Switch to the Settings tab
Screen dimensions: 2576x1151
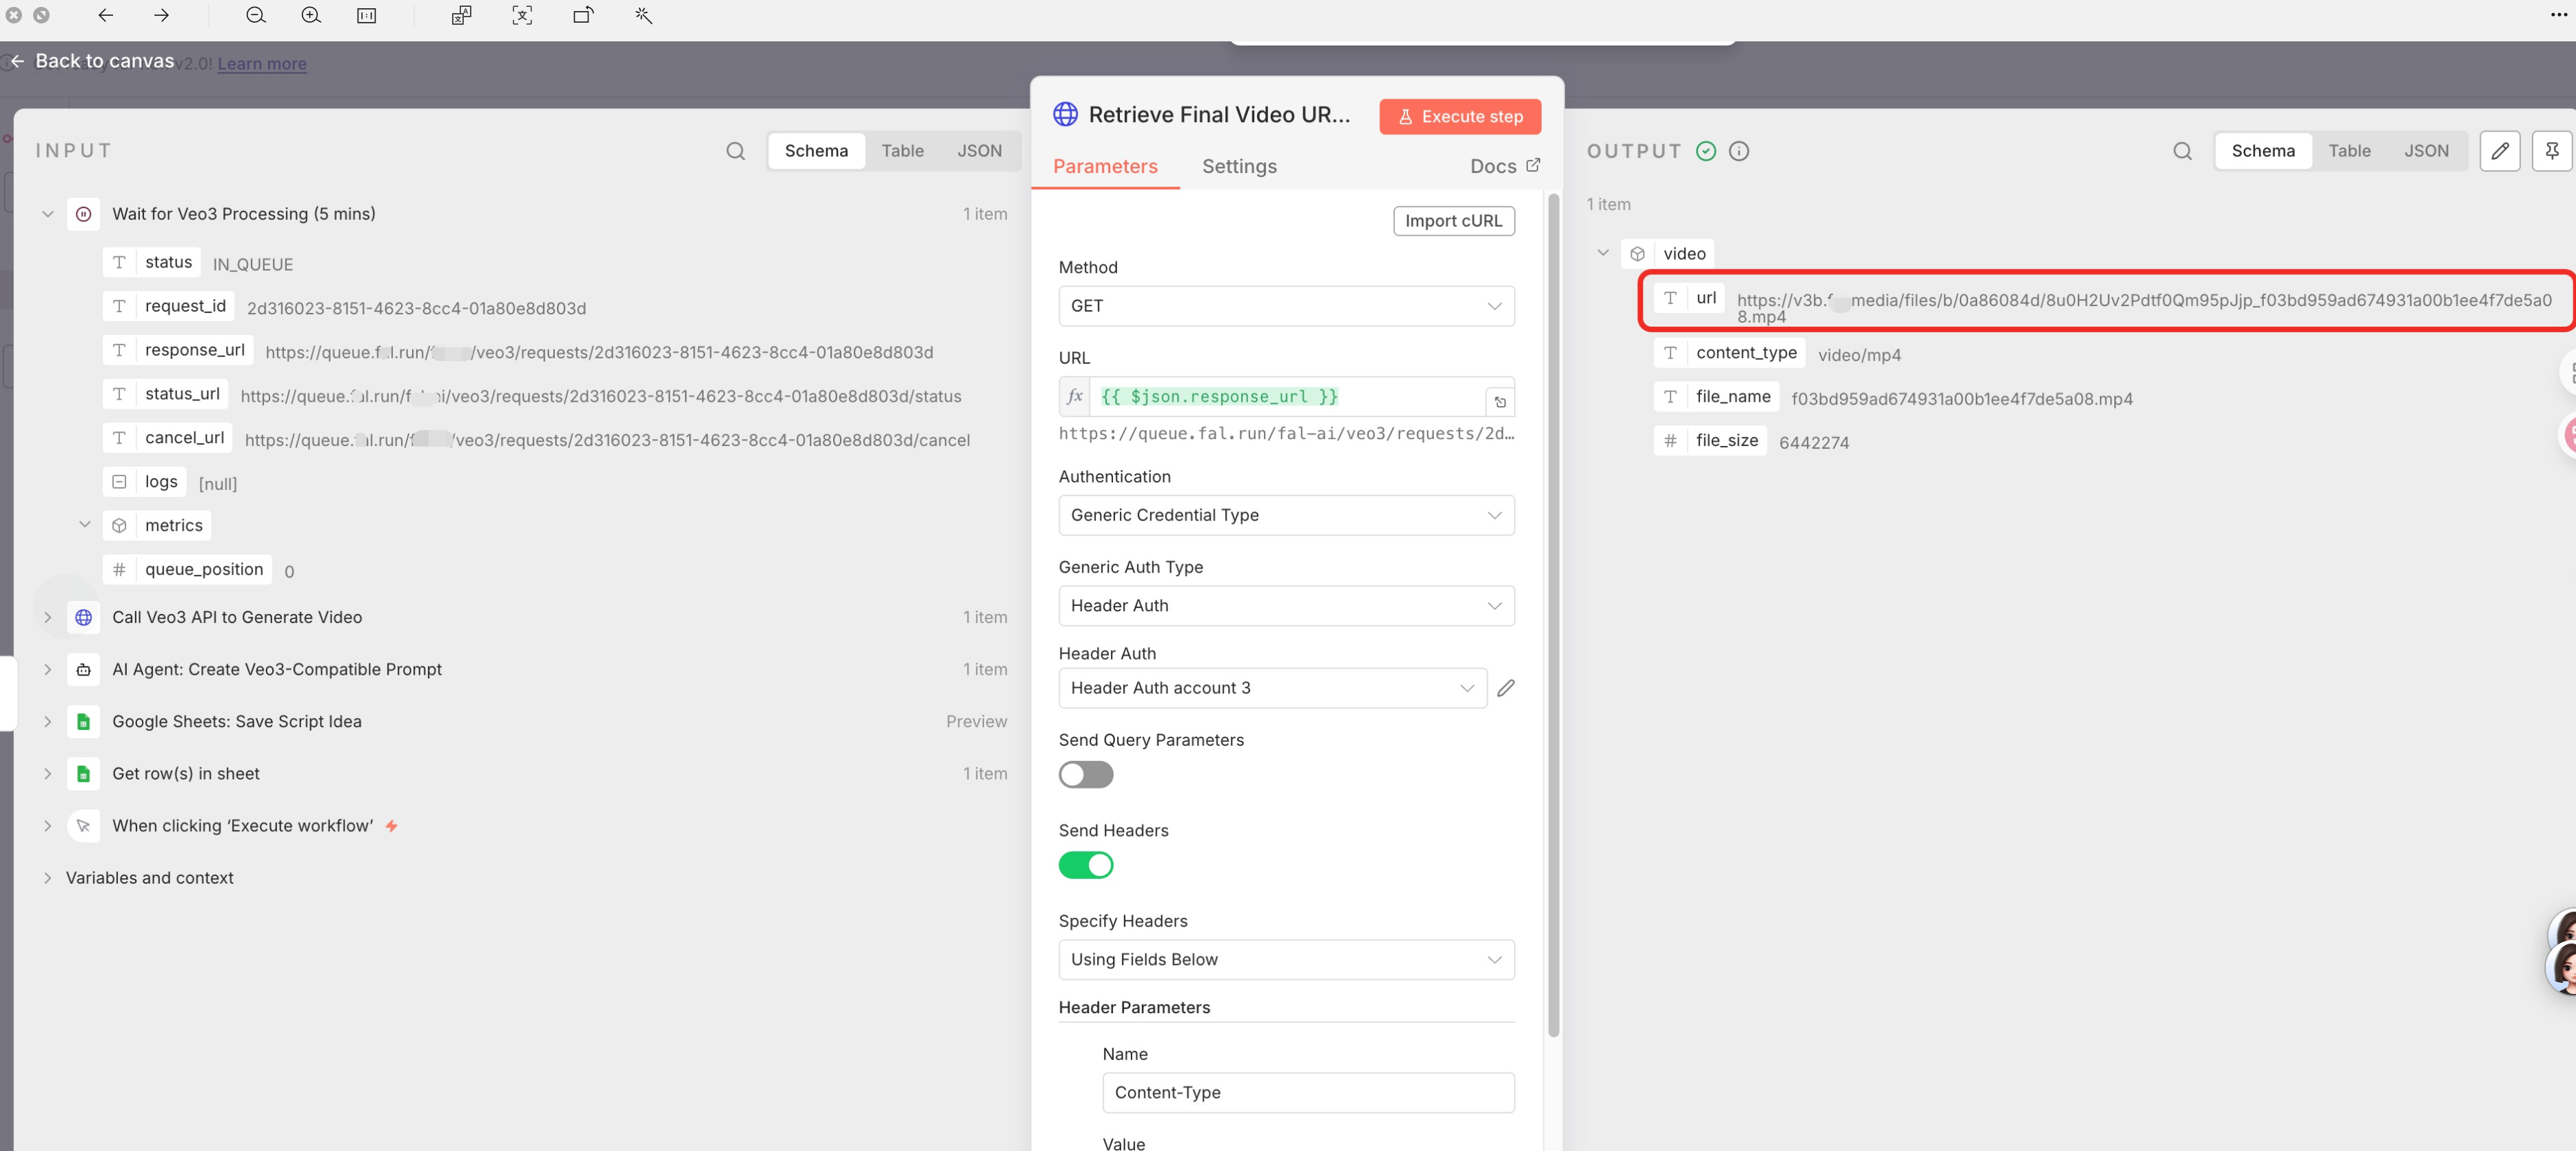tap(1238, 166)
